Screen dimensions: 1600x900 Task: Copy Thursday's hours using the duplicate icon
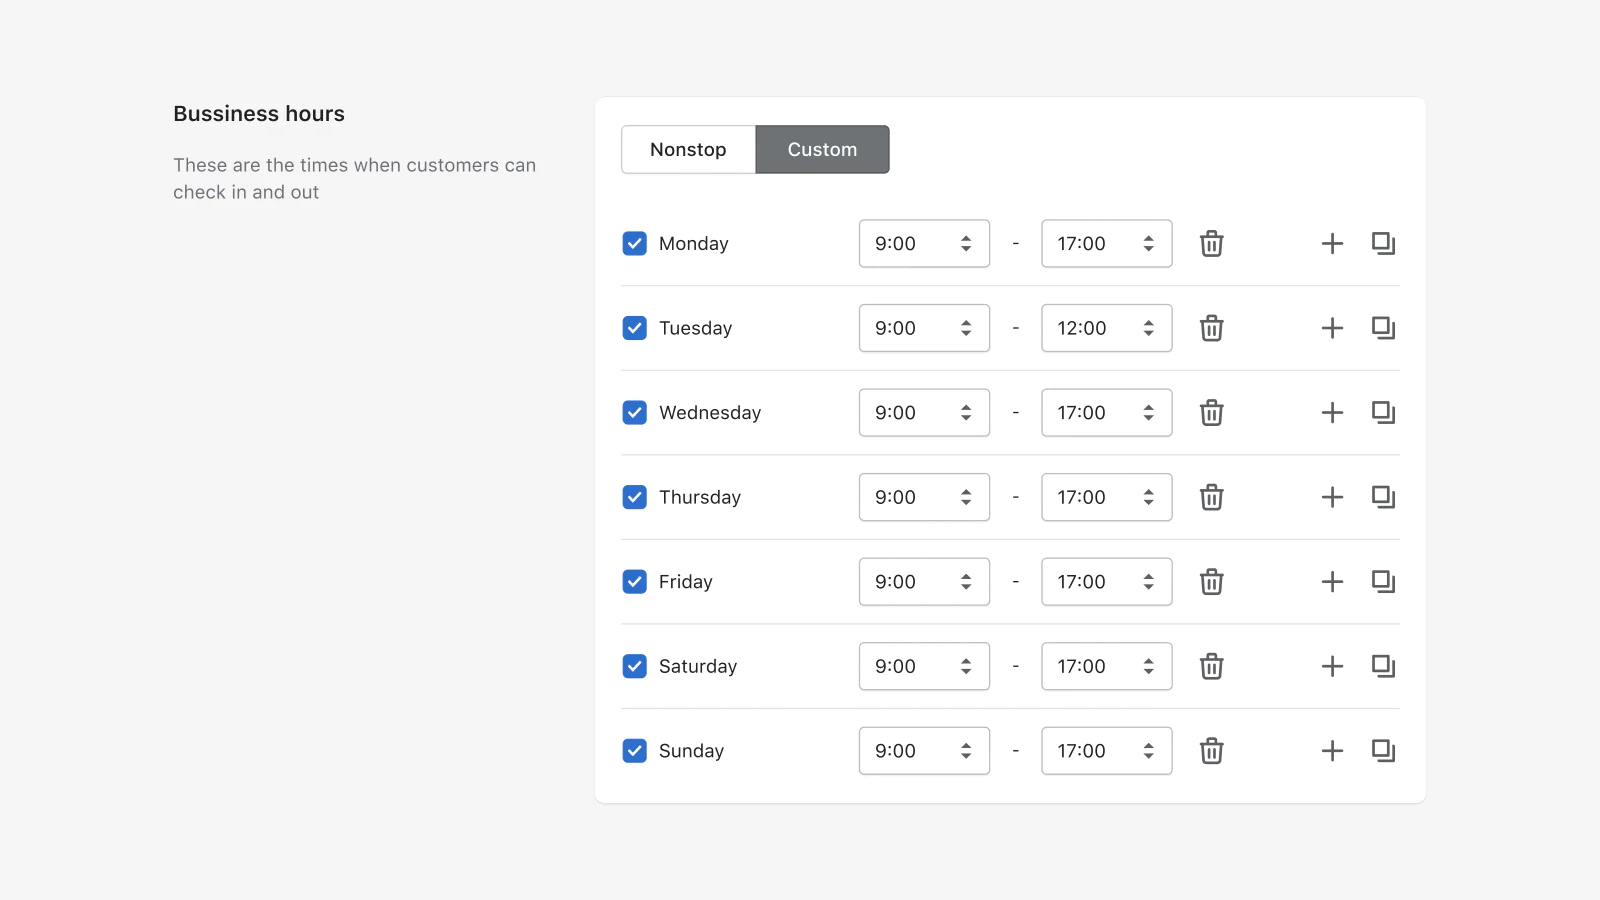tap(1384, 497)
